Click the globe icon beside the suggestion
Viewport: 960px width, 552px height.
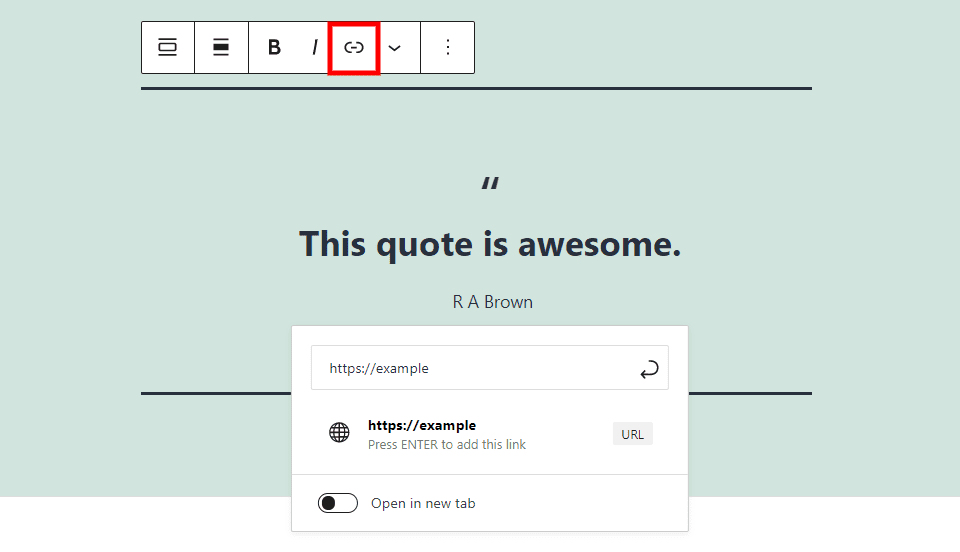click(339, 433)
